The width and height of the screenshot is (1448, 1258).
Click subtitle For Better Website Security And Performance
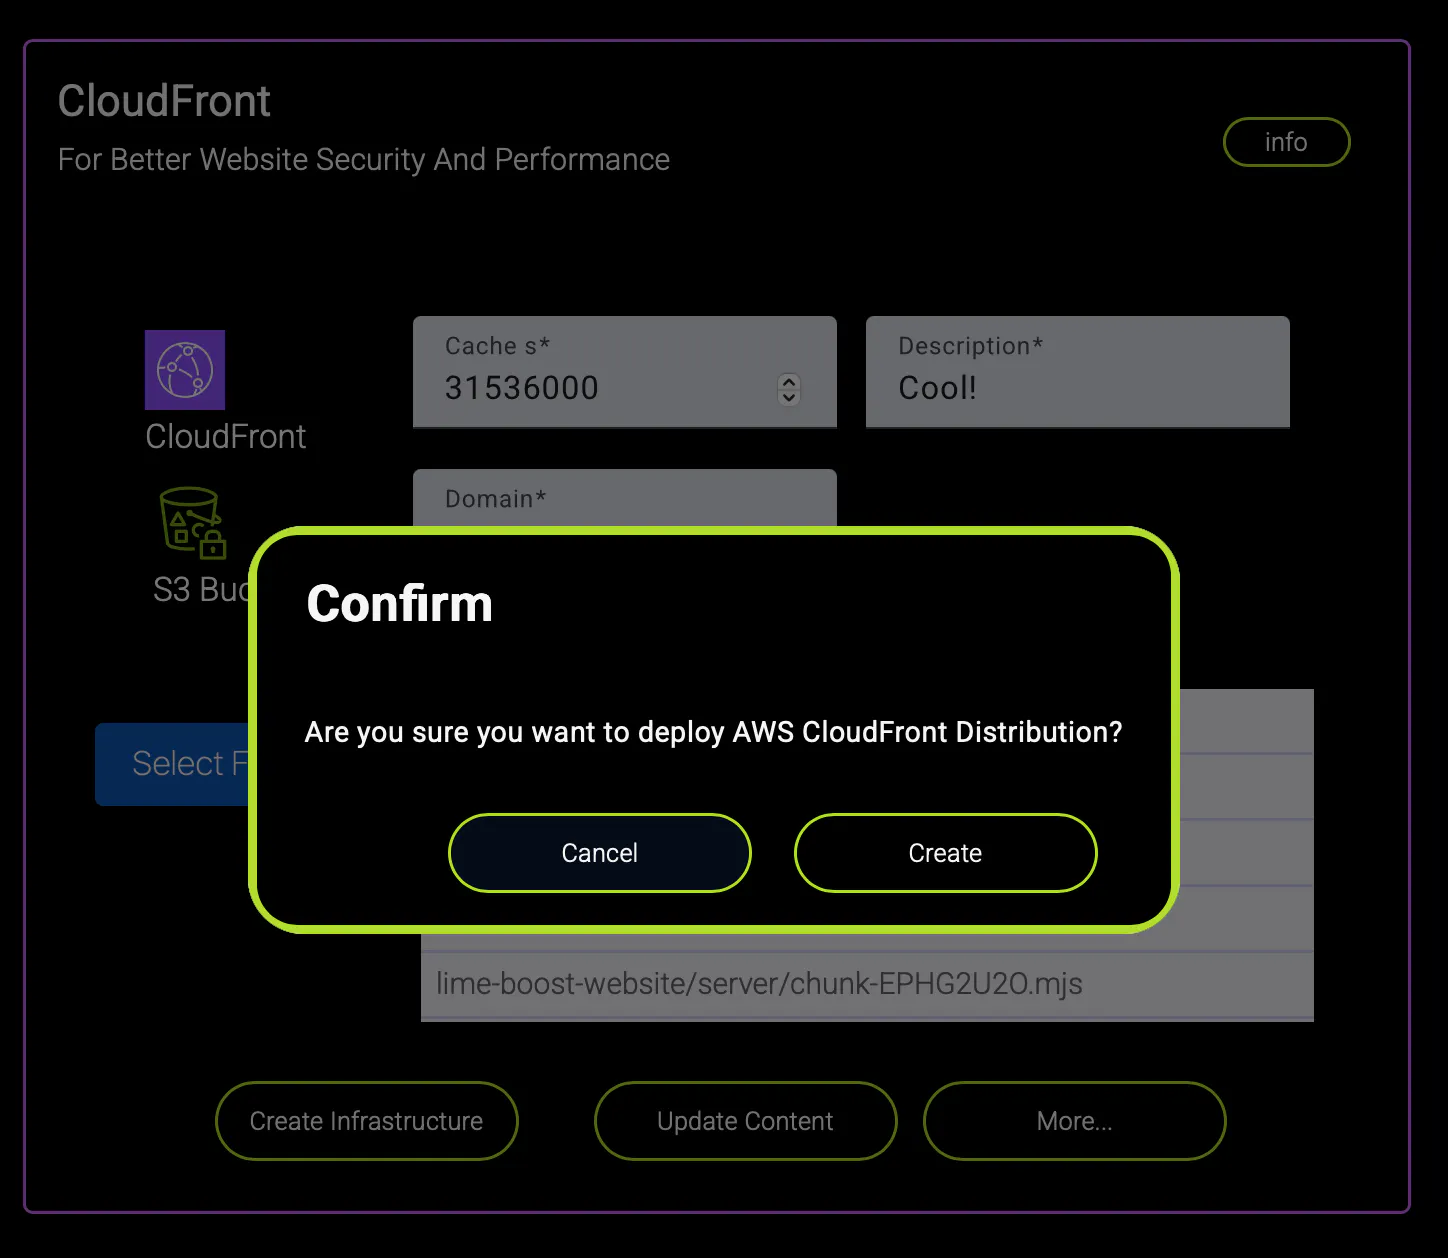pyautogui.click(x=364, y=159)
